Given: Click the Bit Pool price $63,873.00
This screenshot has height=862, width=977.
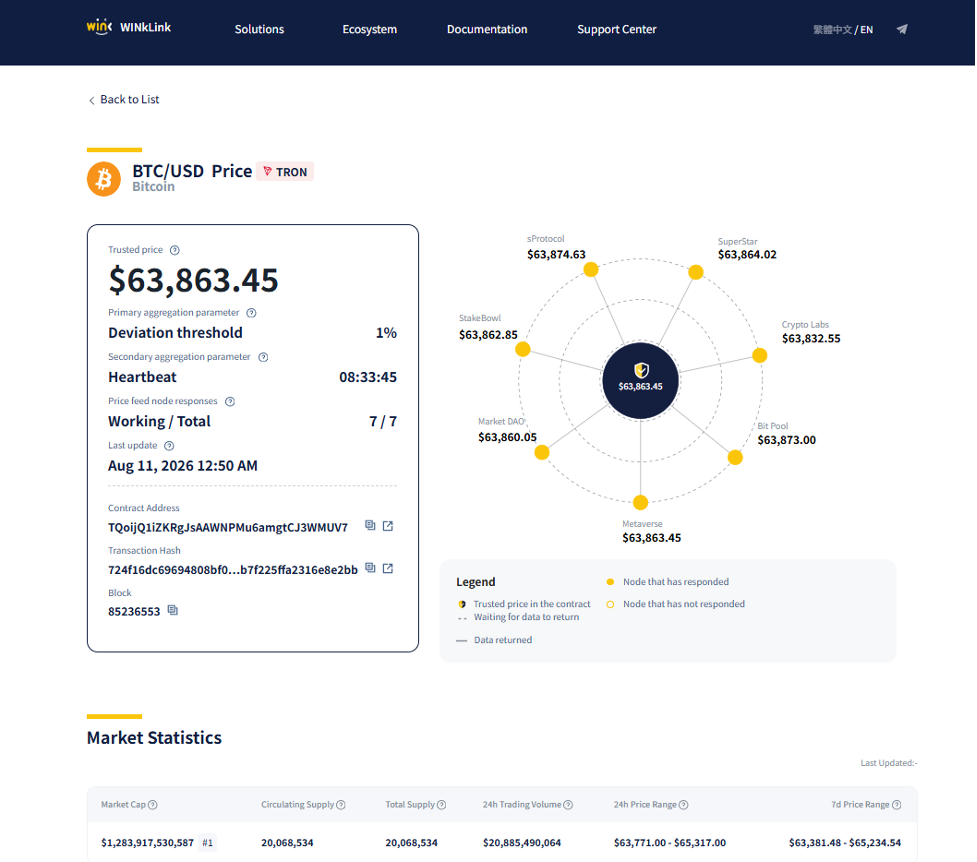Looking at the screenshot, I should click(786, 440).
